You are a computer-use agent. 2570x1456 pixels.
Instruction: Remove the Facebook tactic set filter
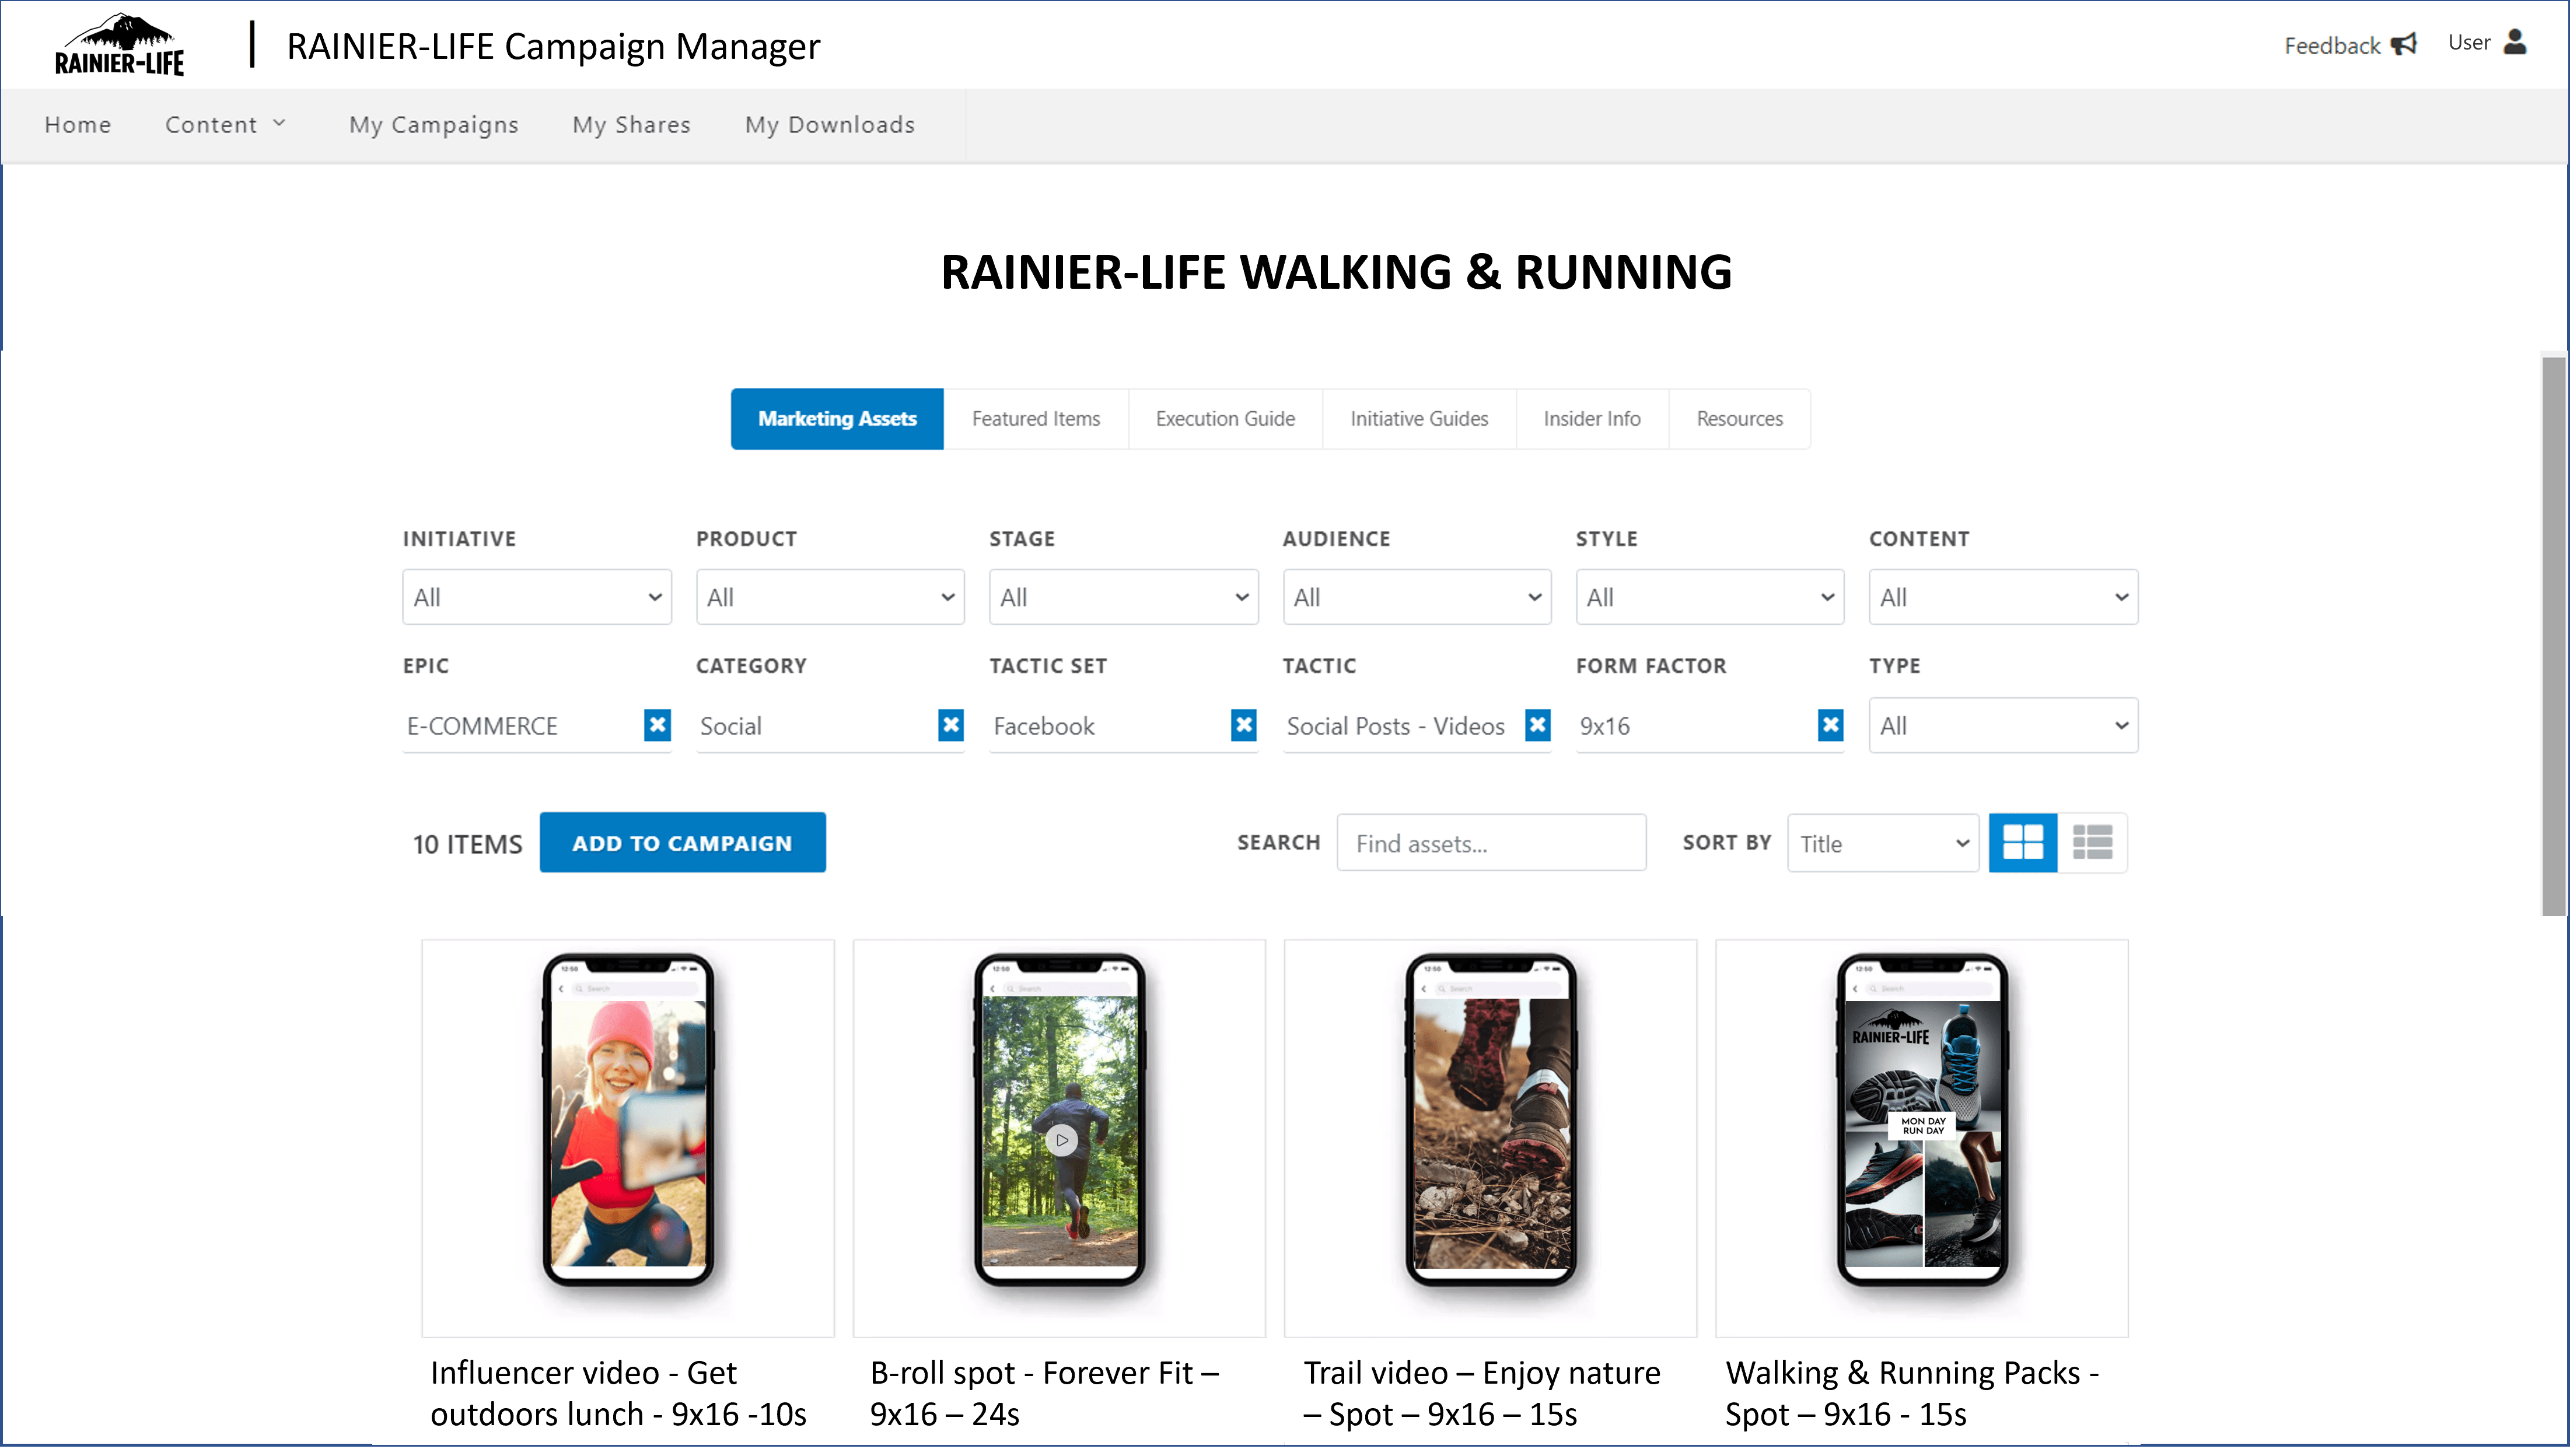1243,726
